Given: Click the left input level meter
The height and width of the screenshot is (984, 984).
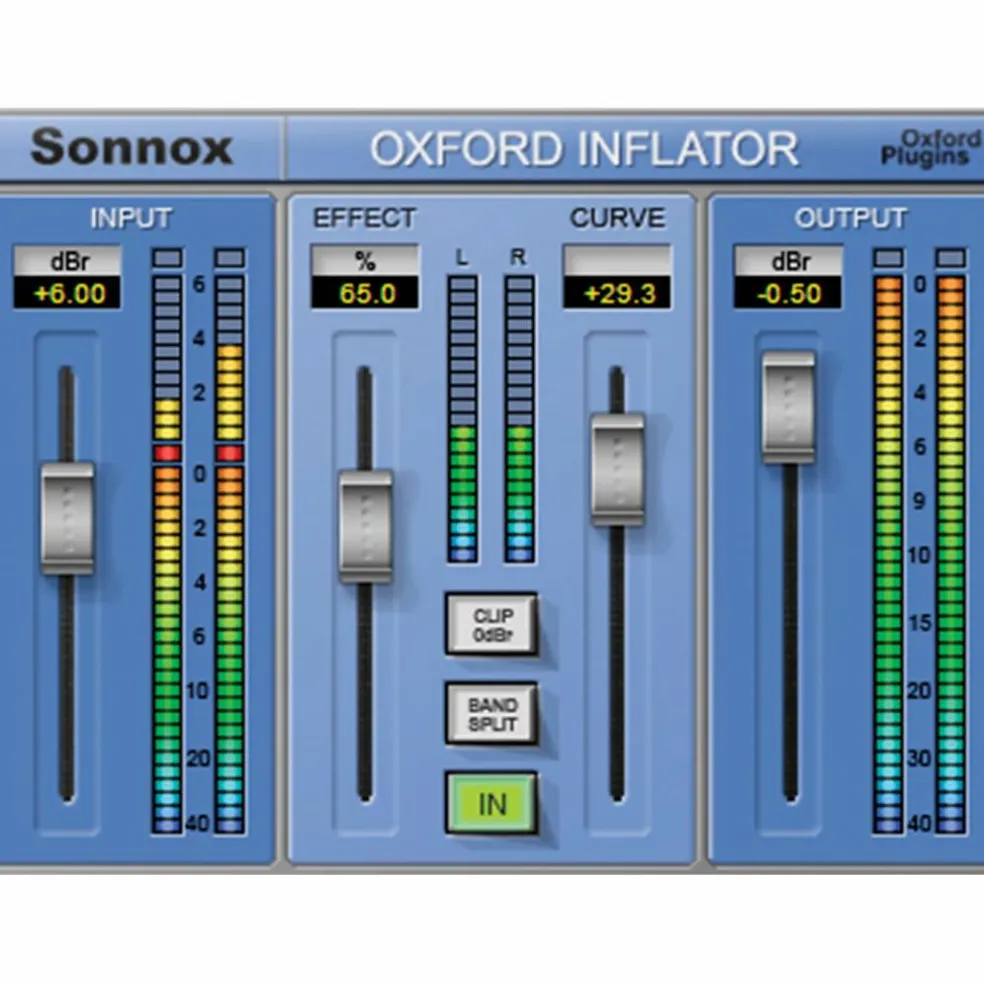Looking at the screenshot, I should point(168,555).
